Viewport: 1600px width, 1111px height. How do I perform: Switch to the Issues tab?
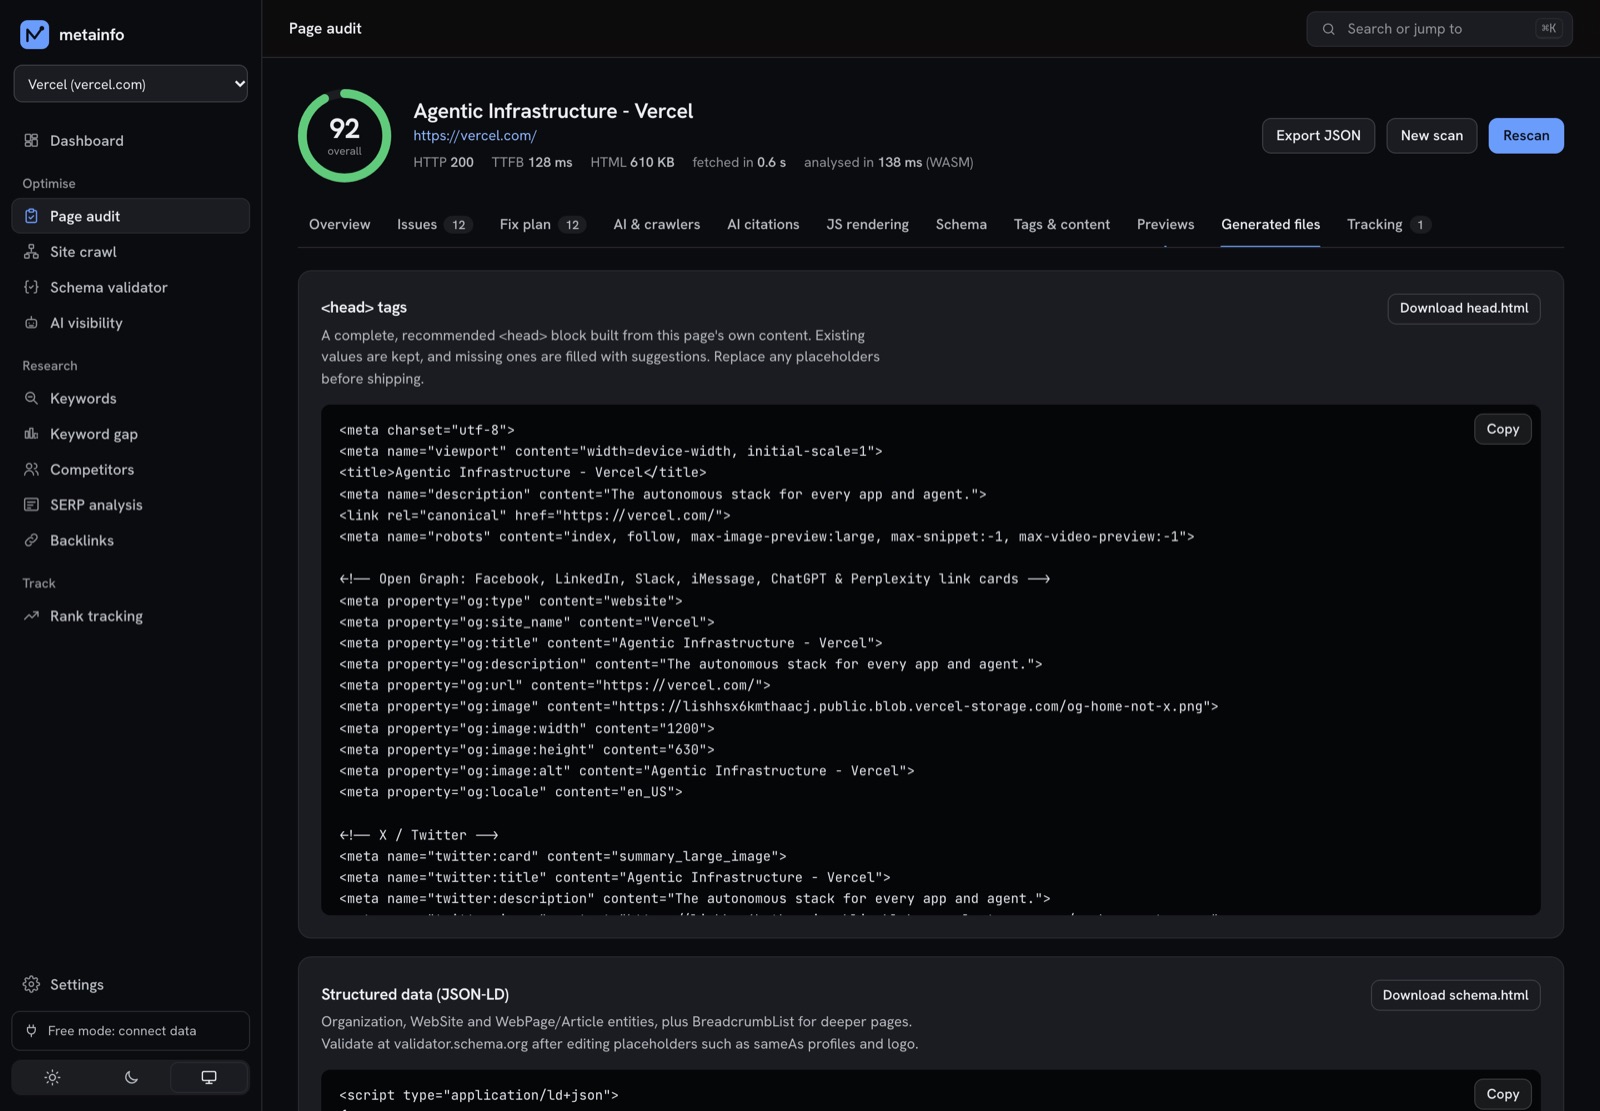click(434, 224)
